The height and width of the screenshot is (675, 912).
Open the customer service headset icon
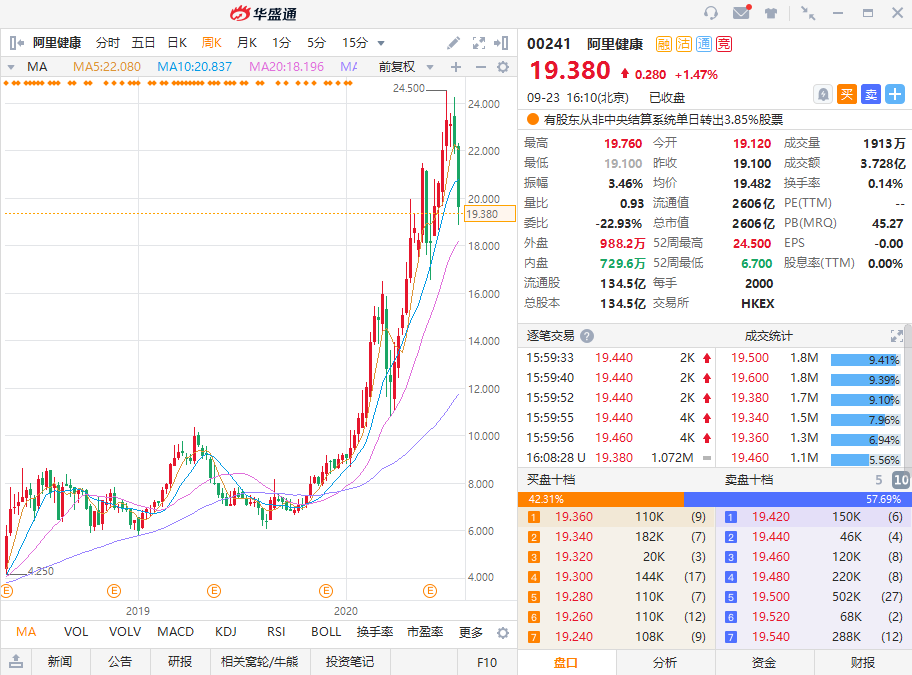(x=711, y=13)
